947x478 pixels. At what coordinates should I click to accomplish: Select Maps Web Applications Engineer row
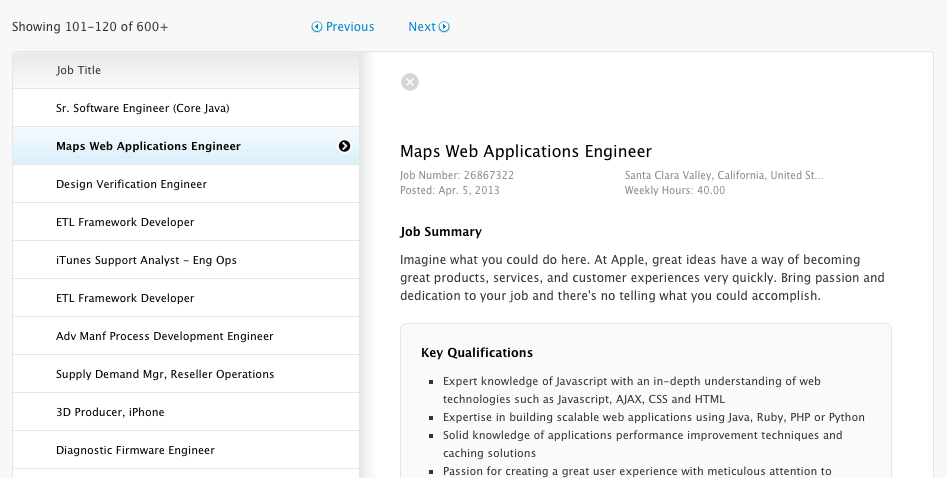point(148,146)
